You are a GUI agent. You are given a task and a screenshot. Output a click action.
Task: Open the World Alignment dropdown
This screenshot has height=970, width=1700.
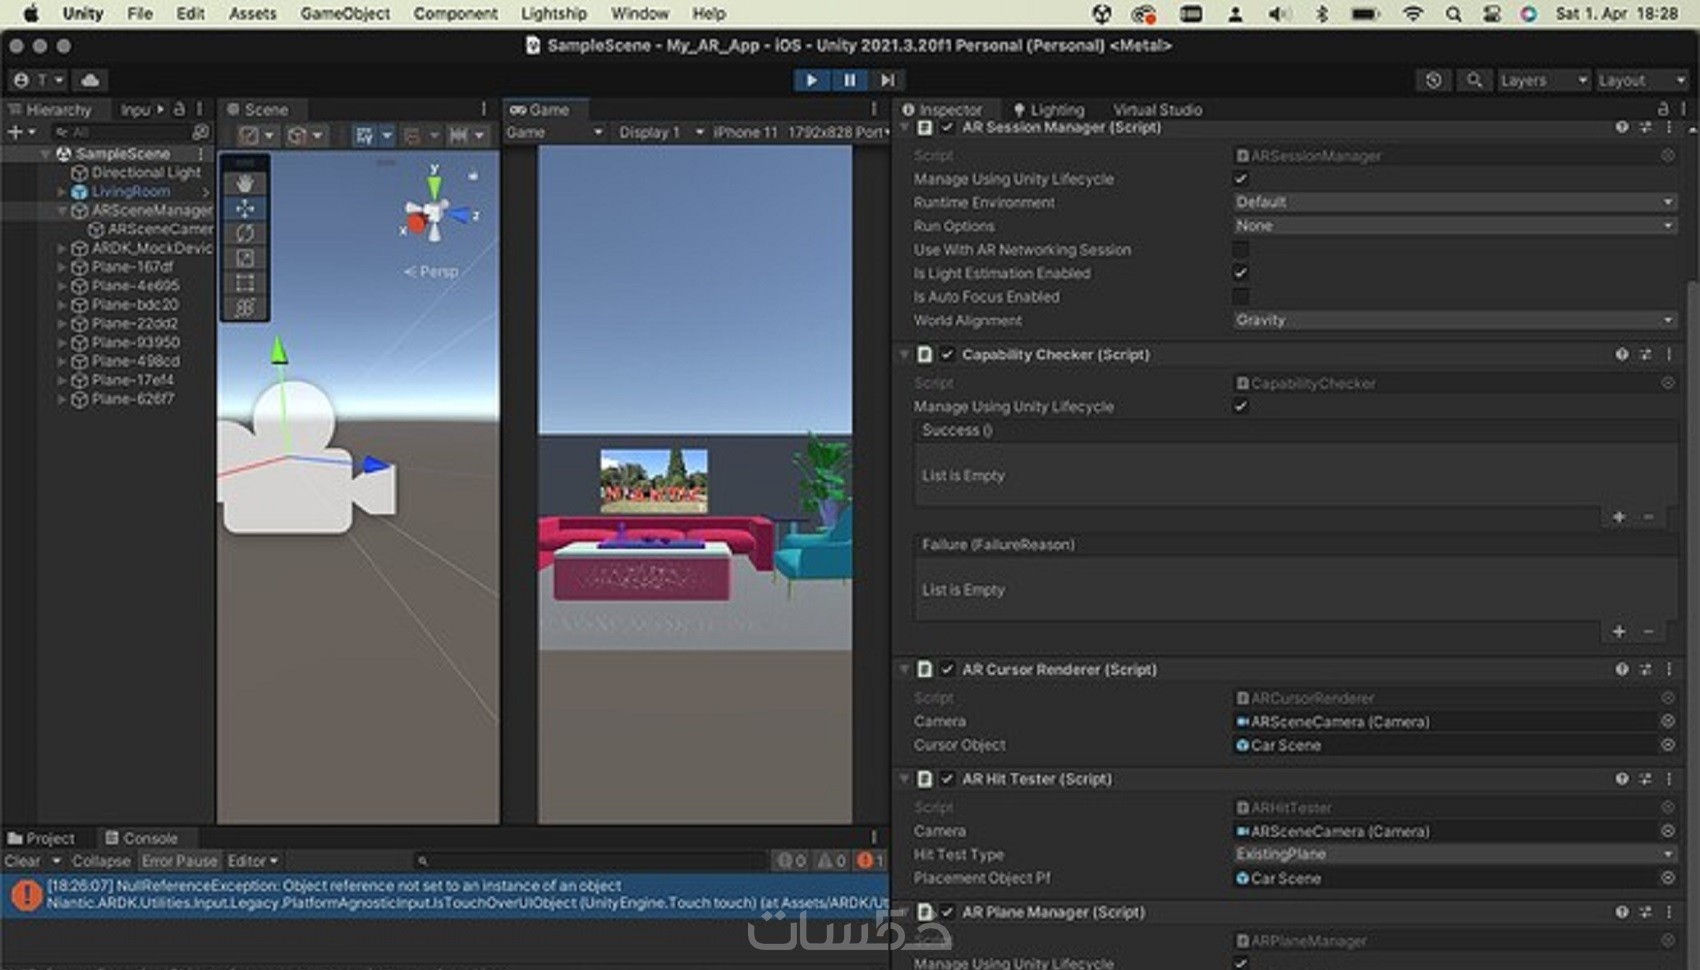[x=1454, y=320]
